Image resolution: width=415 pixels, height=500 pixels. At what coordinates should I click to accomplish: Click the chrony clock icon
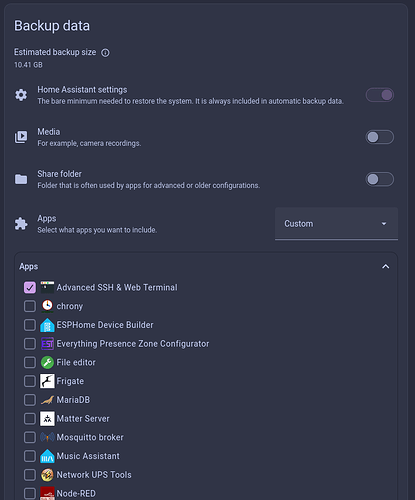[47, 306]
